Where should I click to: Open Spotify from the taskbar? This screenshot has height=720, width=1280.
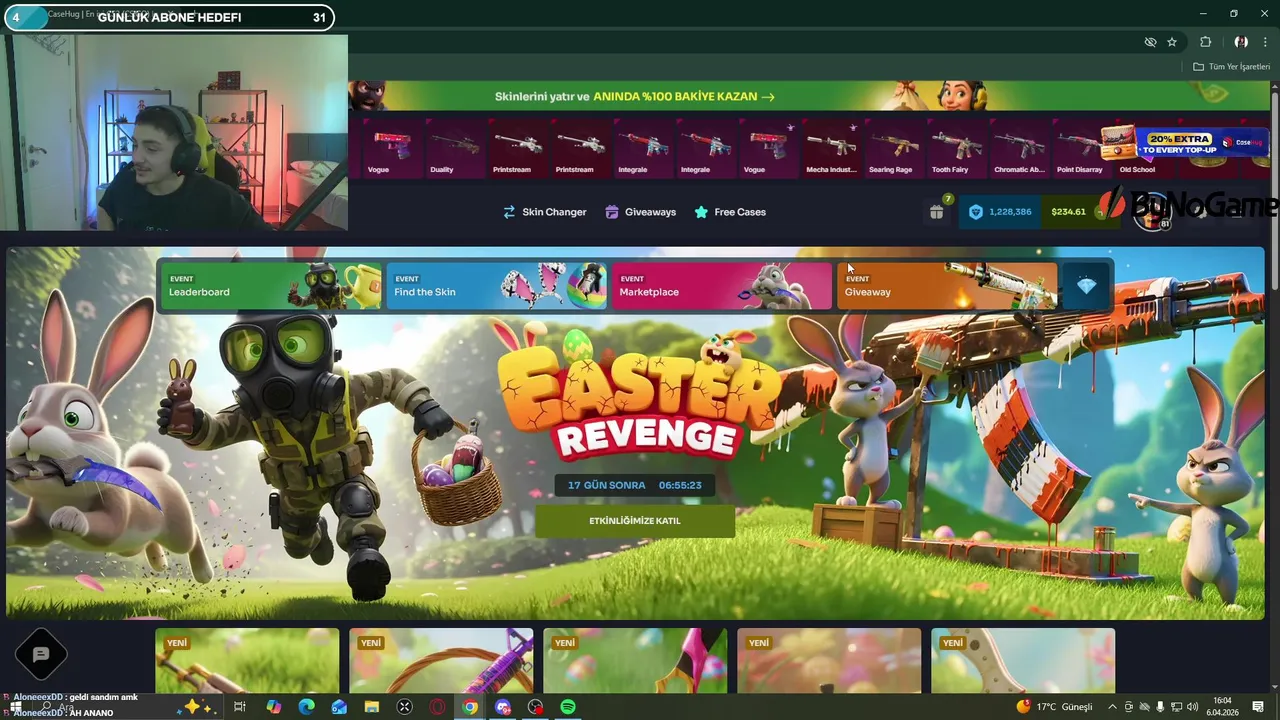(x=568, y=707)
